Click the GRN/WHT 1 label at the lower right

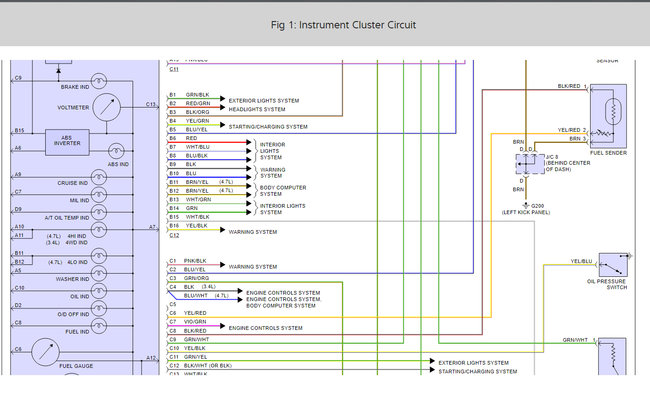click(x=579, y=340)
